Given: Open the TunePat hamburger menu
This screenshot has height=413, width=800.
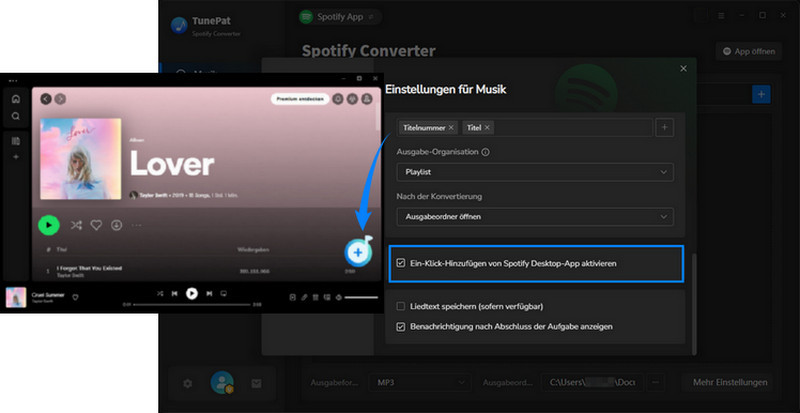Looking at the screenshot, I should click(x=721, y=16).
